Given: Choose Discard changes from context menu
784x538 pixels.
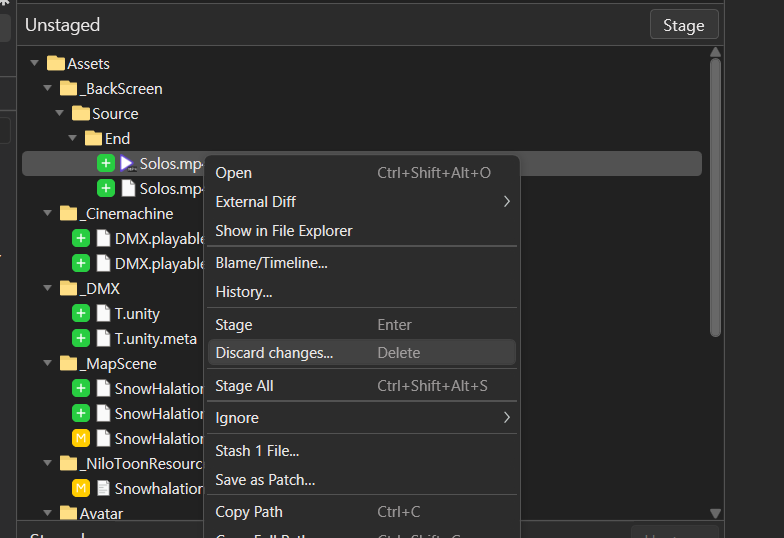Looking at the screenshot, I should [x=274, y=353].
